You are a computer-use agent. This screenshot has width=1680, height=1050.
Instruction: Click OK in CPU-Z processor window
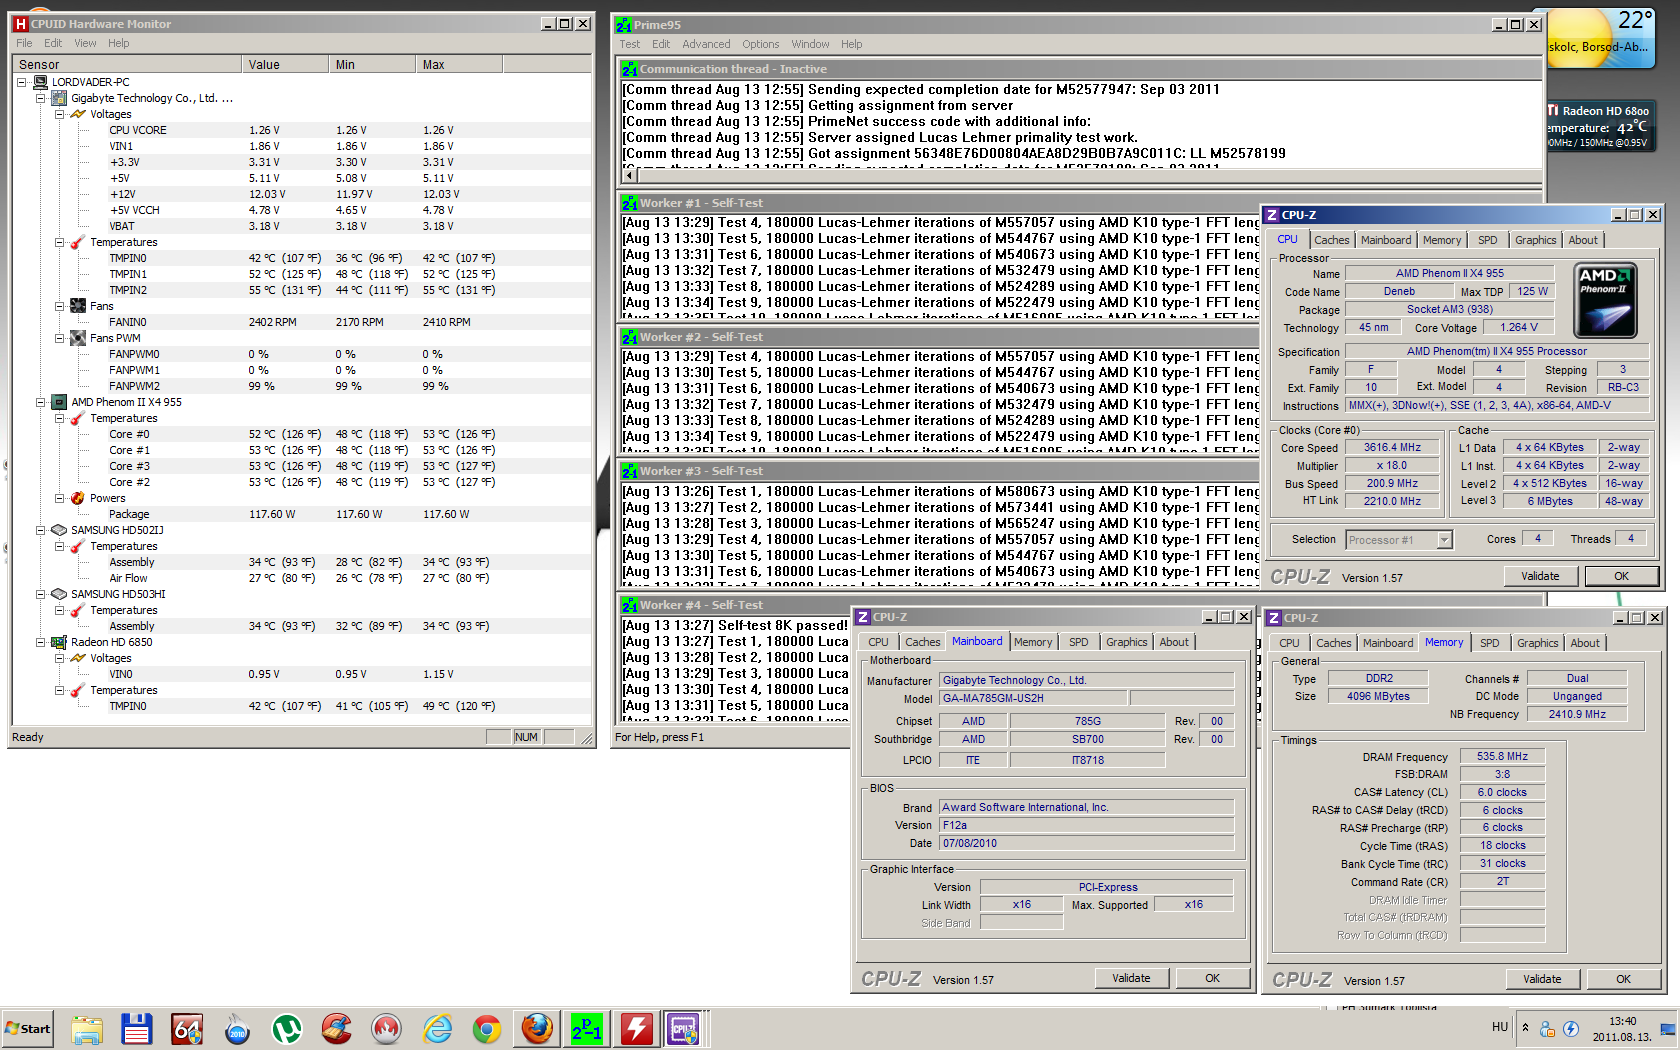pos(1621,576)
